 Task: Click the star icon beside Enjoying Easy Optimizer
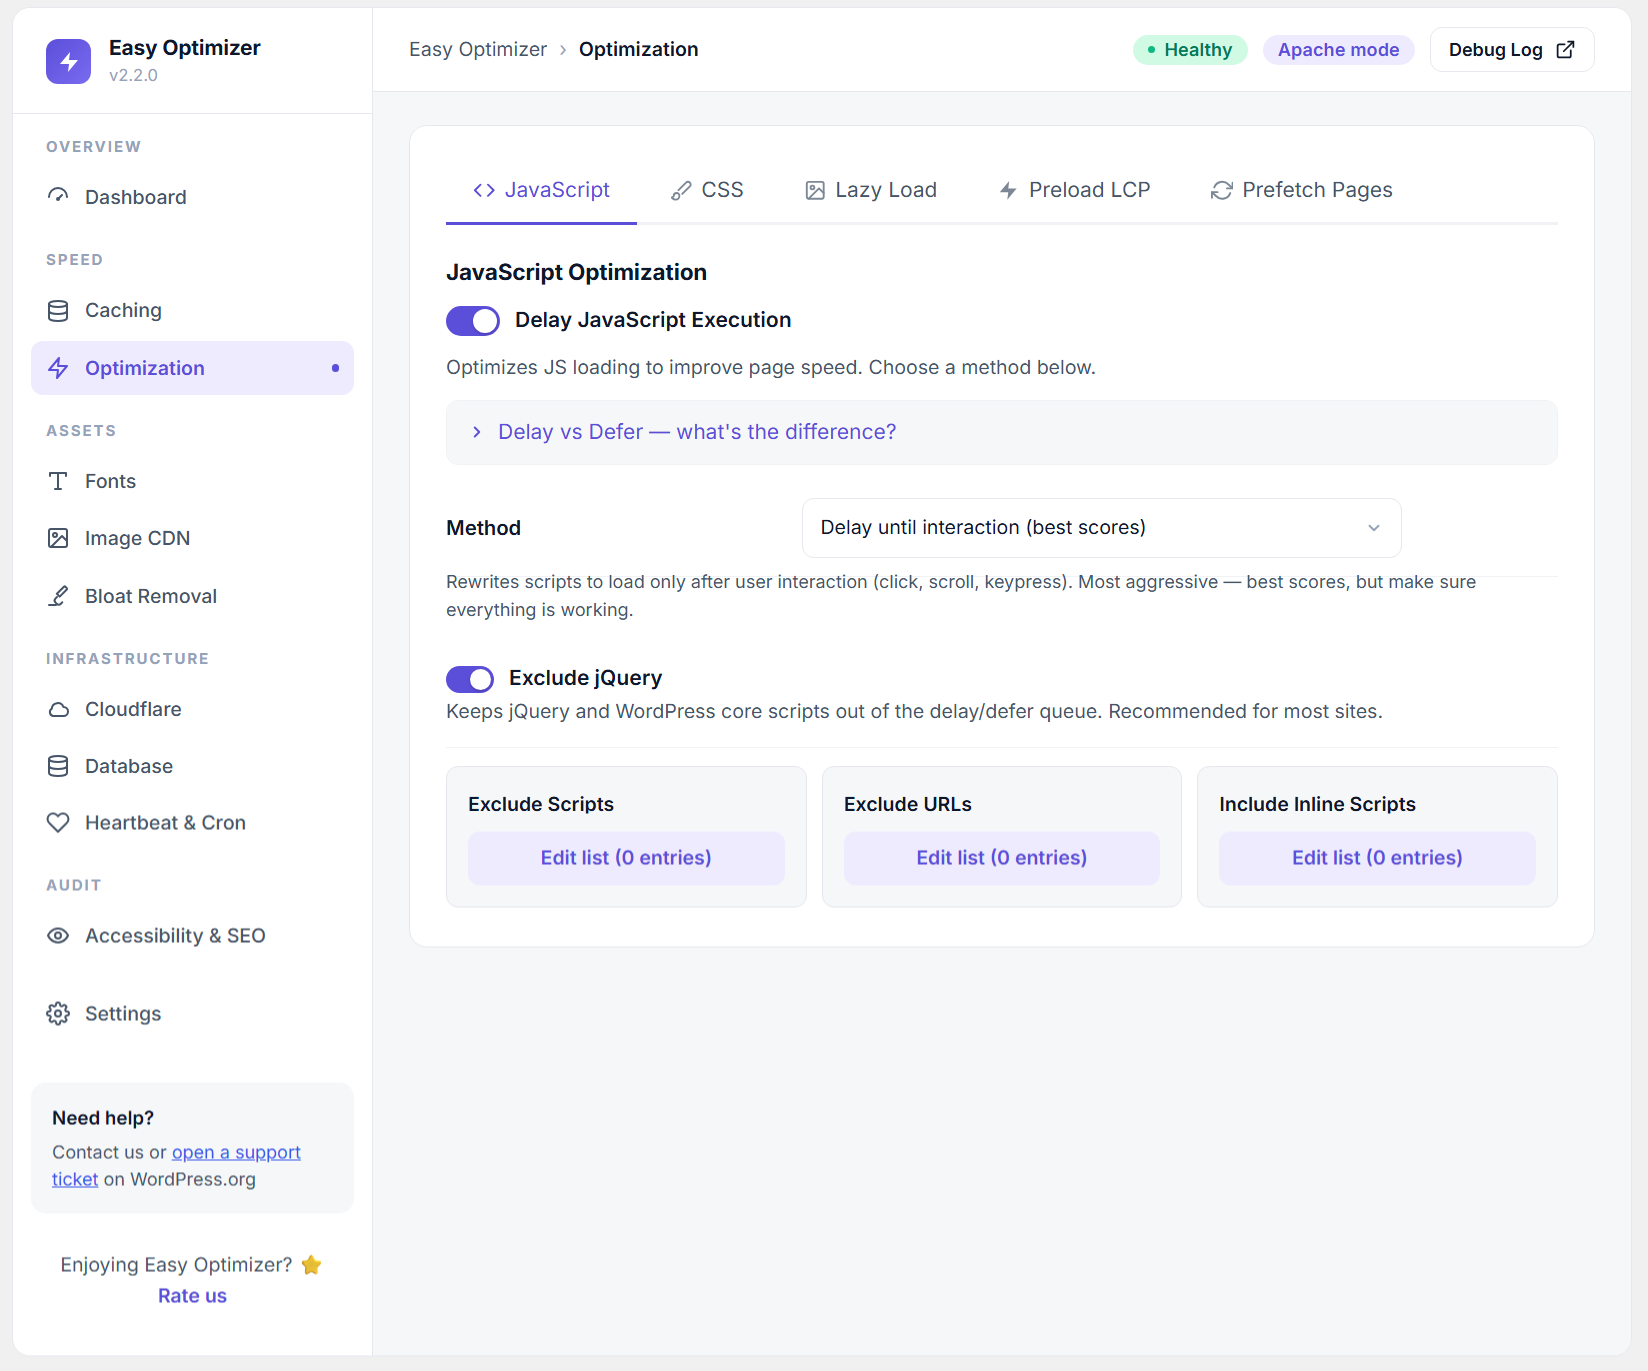pyautogui.click(x=311, y=1265)
